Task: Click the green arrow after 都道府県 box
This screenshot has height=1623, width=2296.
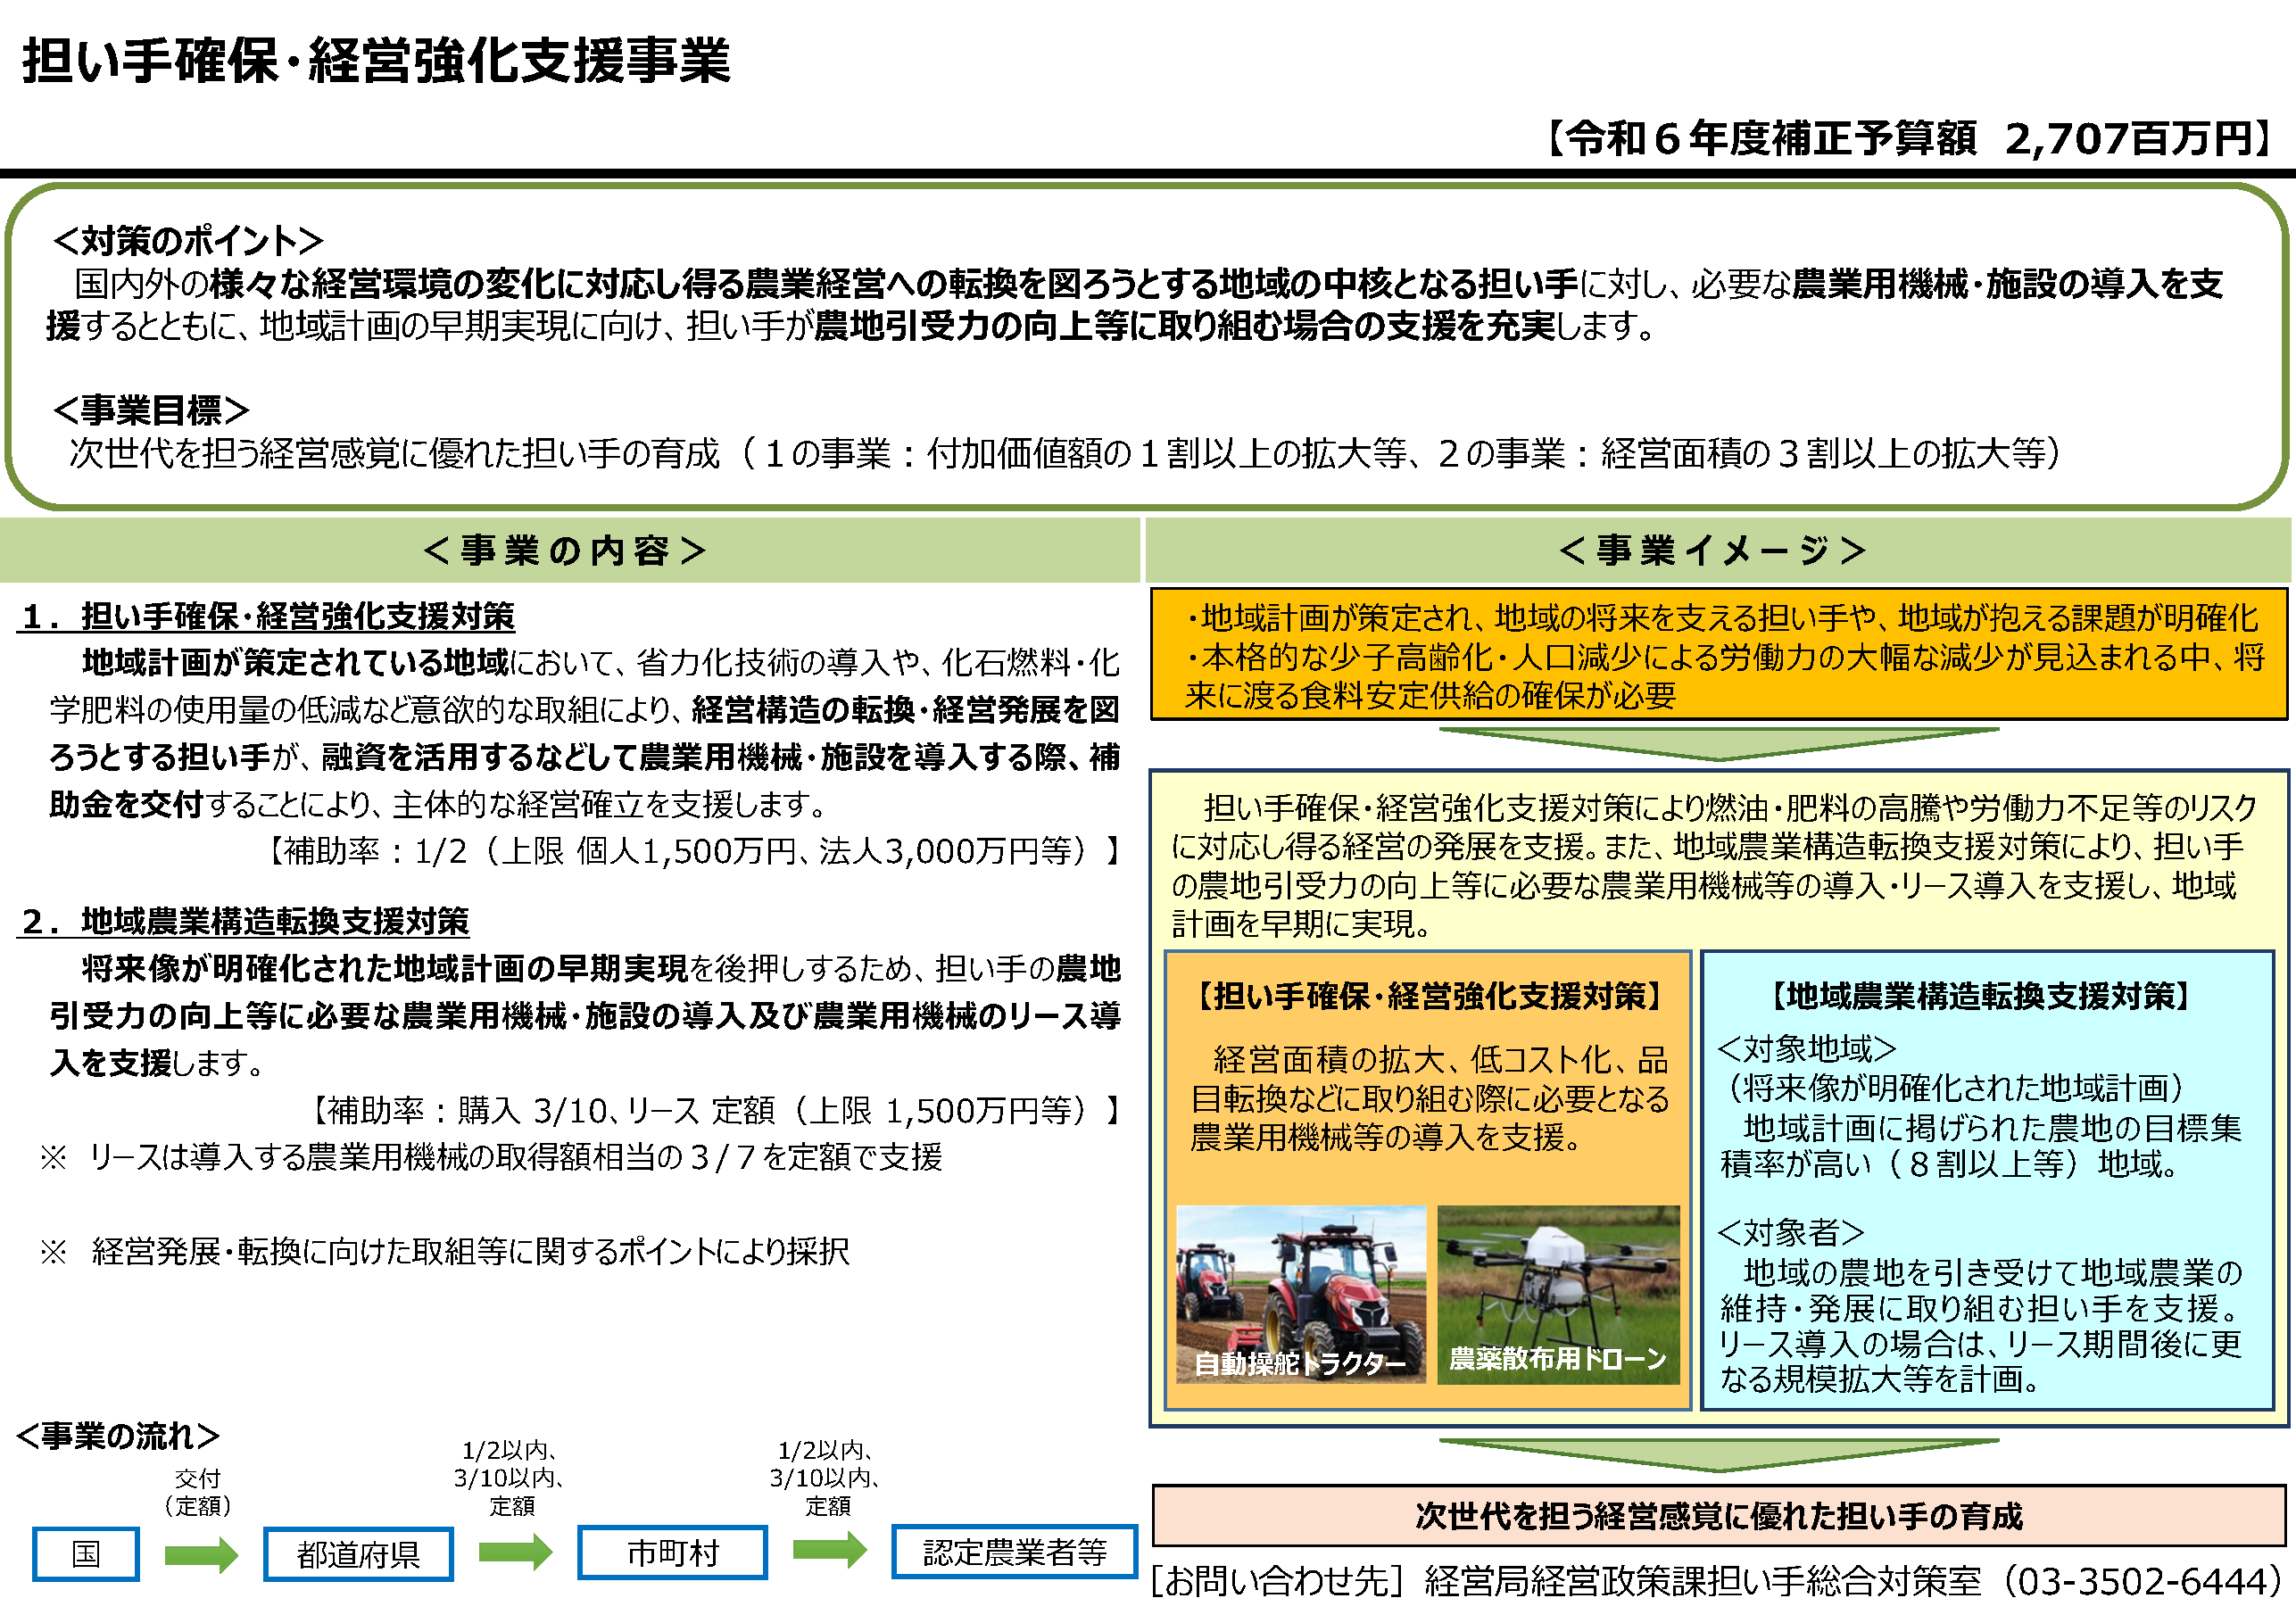Action: pyautogui.click(x=515, y=1552)
